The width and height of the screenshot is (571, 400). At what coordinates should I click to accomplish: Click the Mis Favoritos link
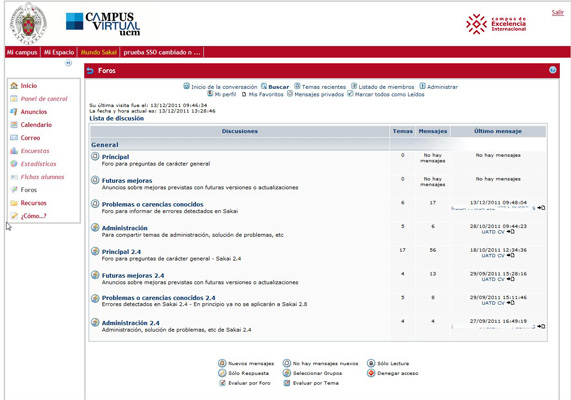[266, 94]
